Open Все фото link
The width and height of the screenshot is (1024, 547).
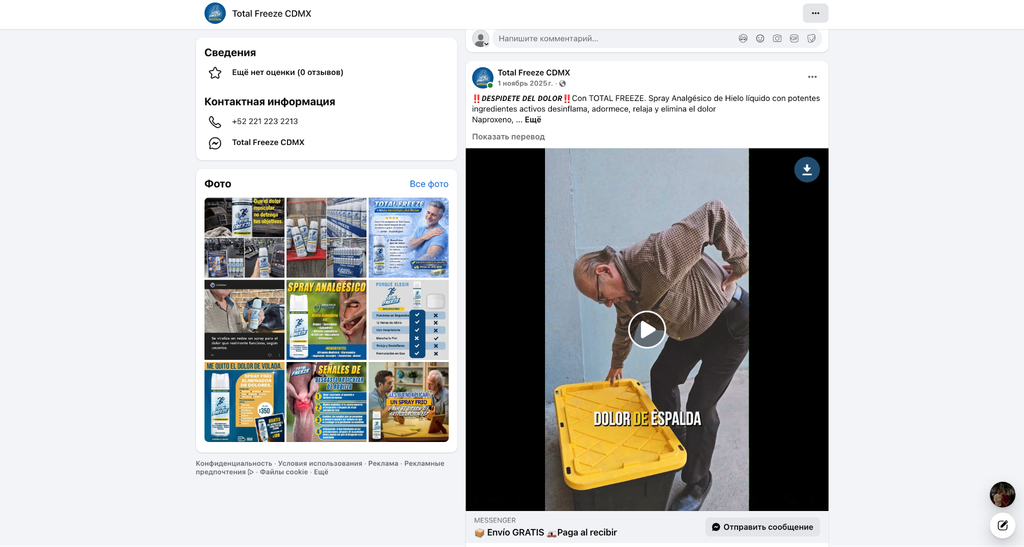(428, 184)
